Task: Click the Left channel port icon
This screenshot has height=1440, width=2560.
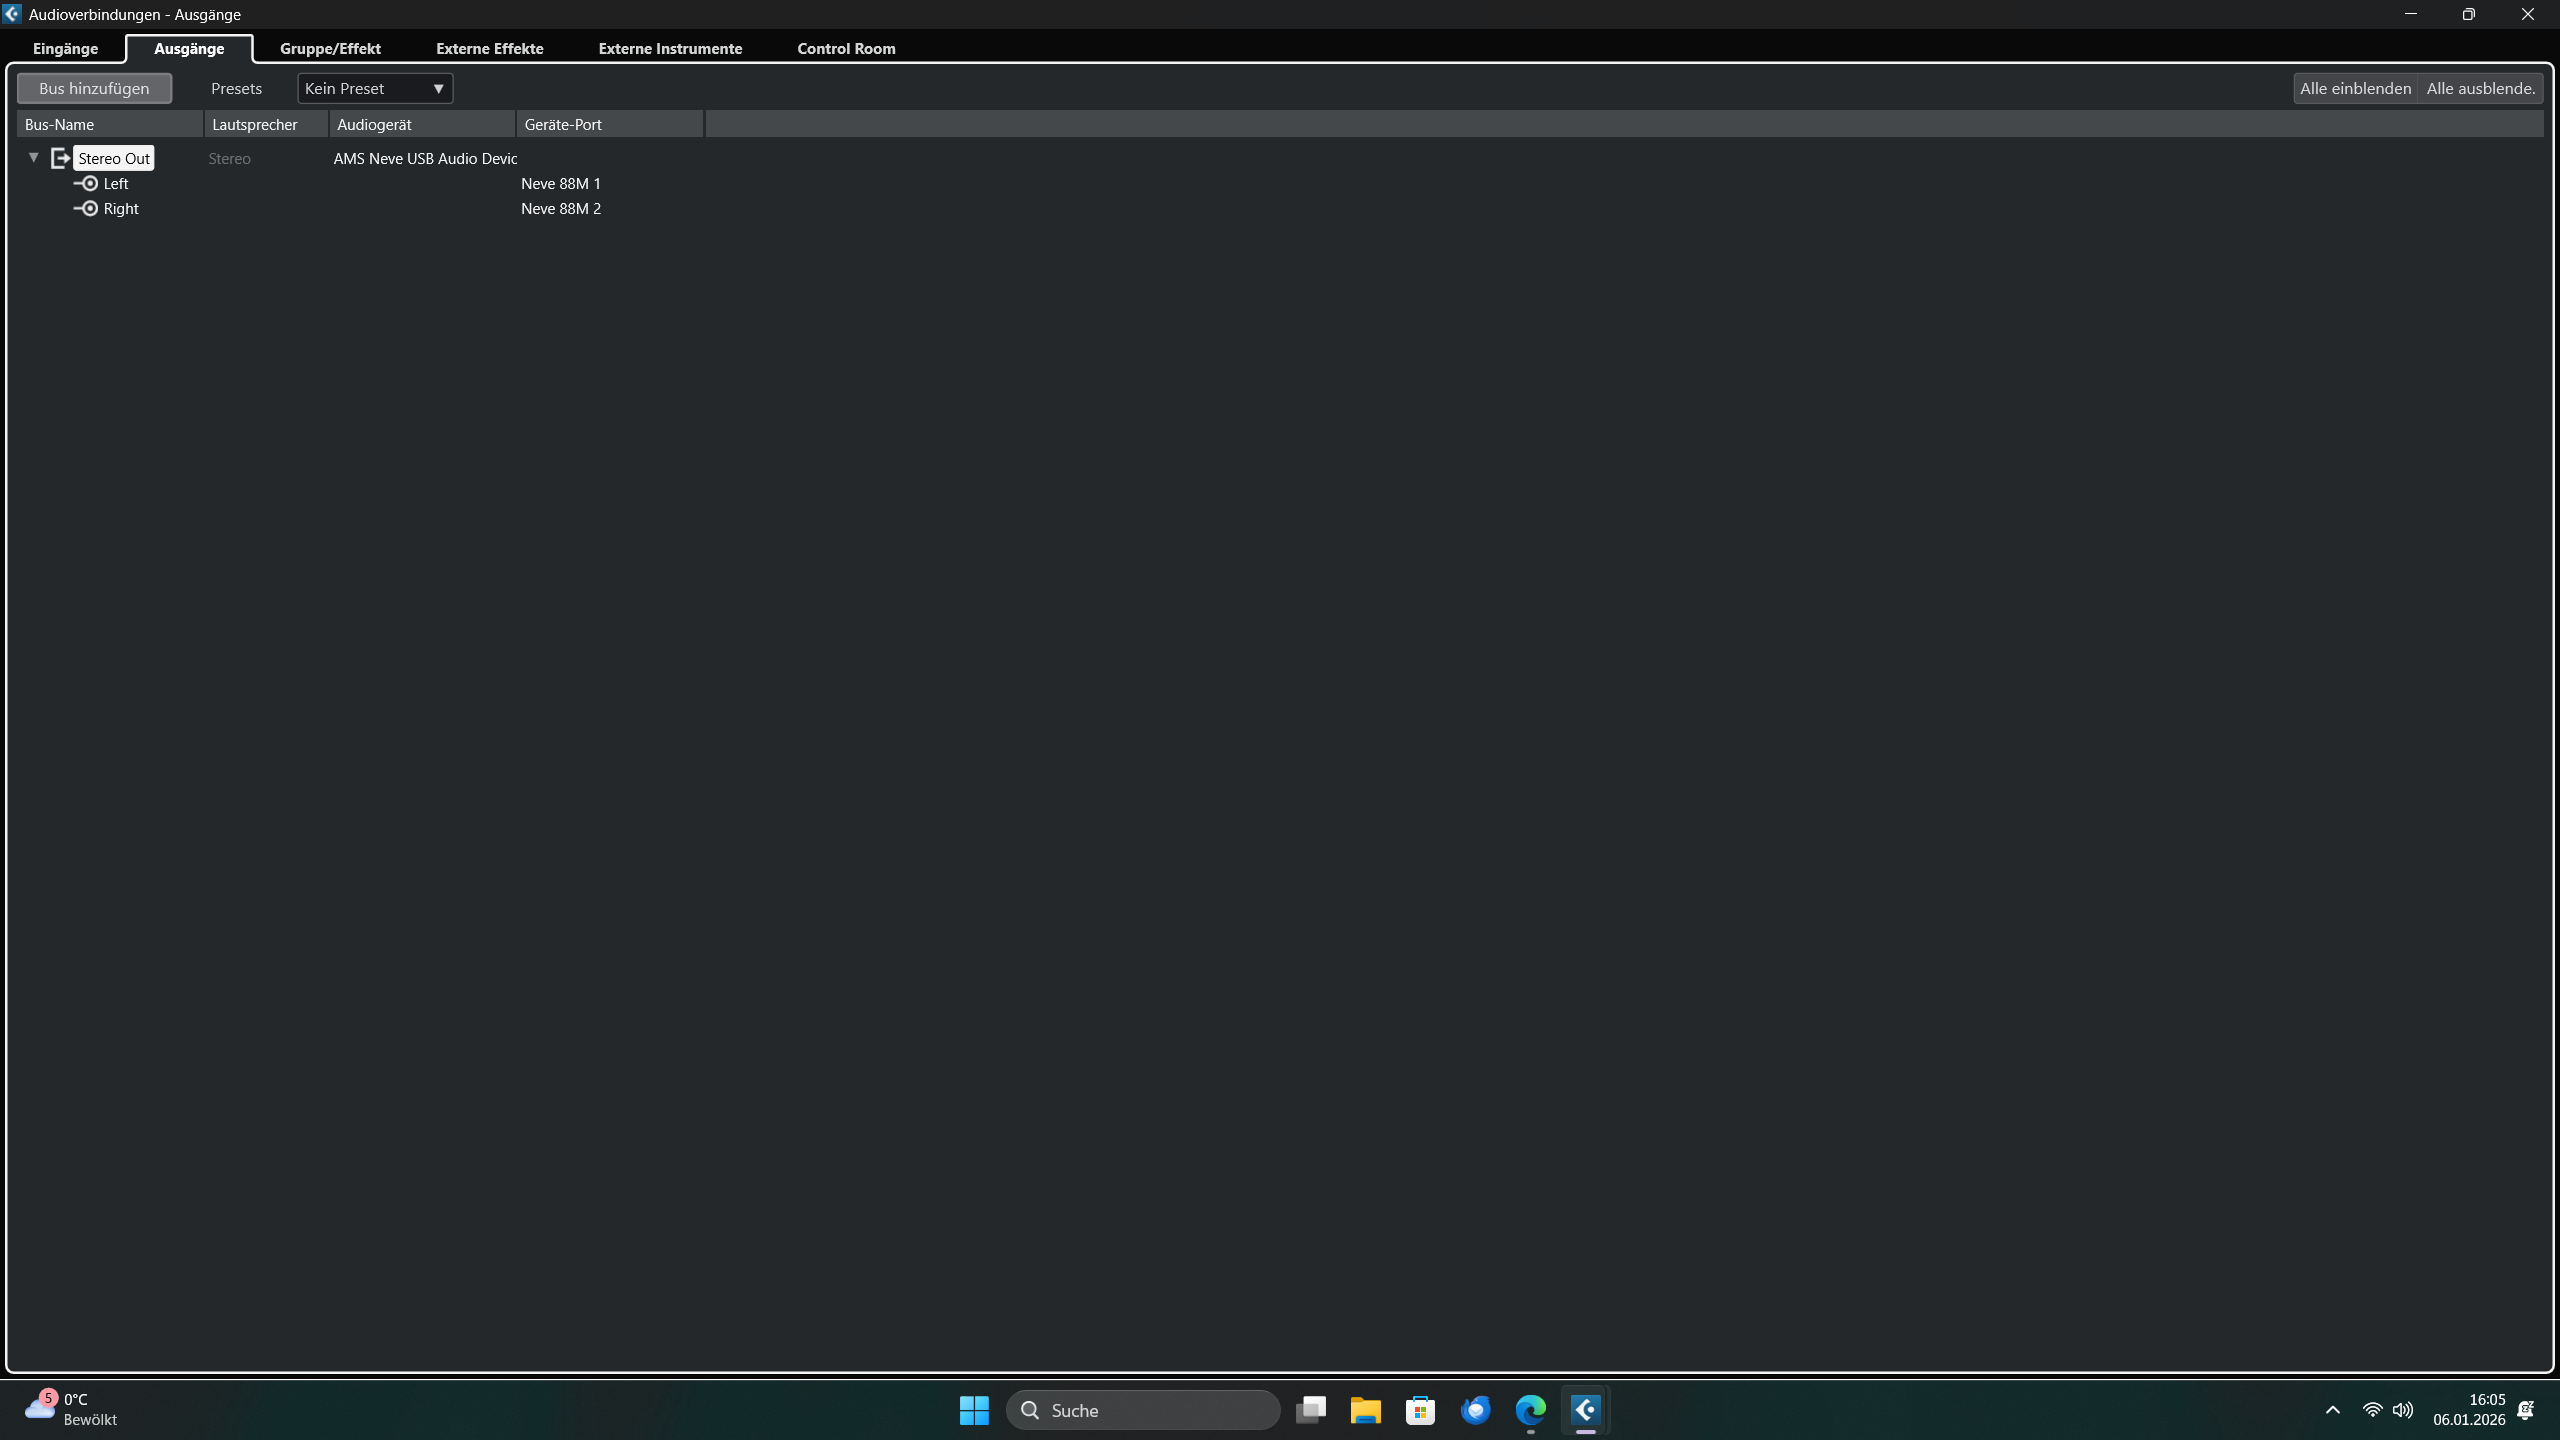Action: pyautogui.click(x=88, y=183)
